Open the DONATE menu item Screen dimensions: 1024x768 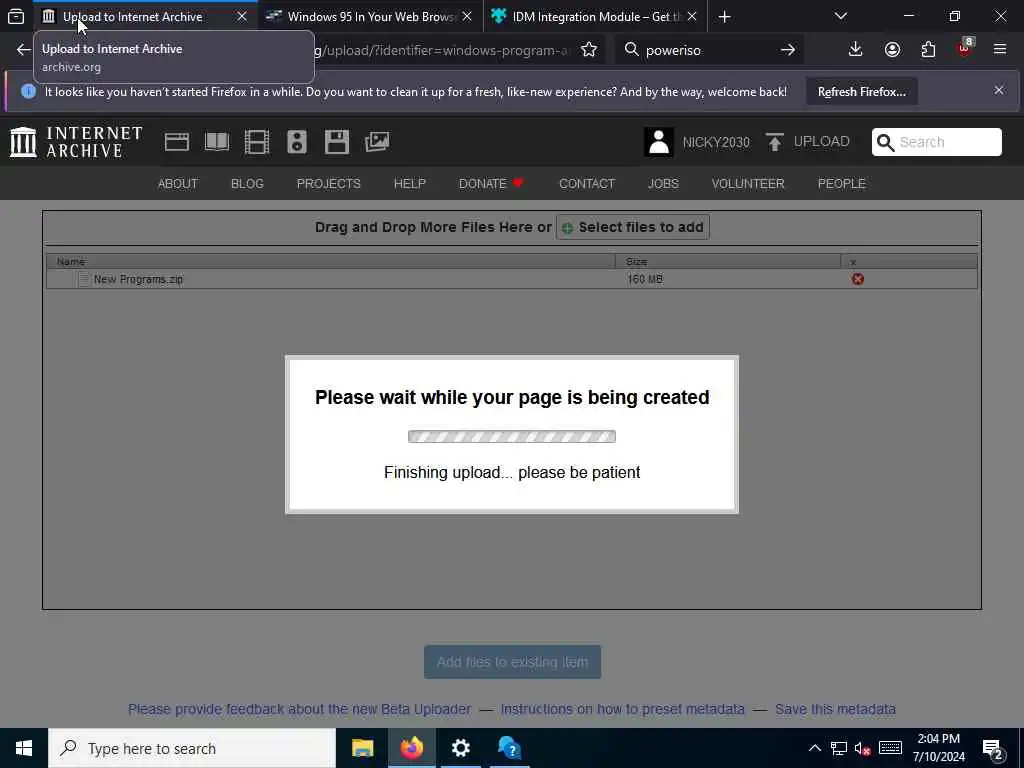(491, 184)
